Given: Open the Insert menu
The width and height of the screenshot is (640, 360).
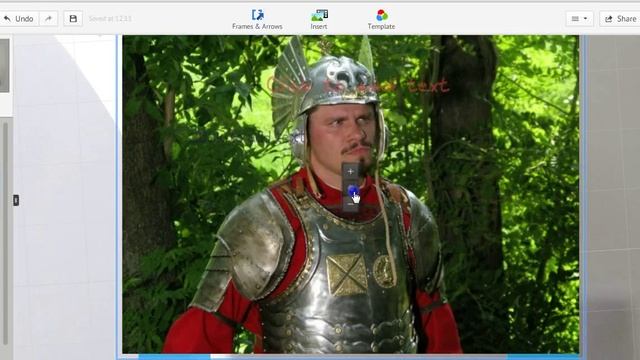Looking at the screenshot, I should coord(319,20).
